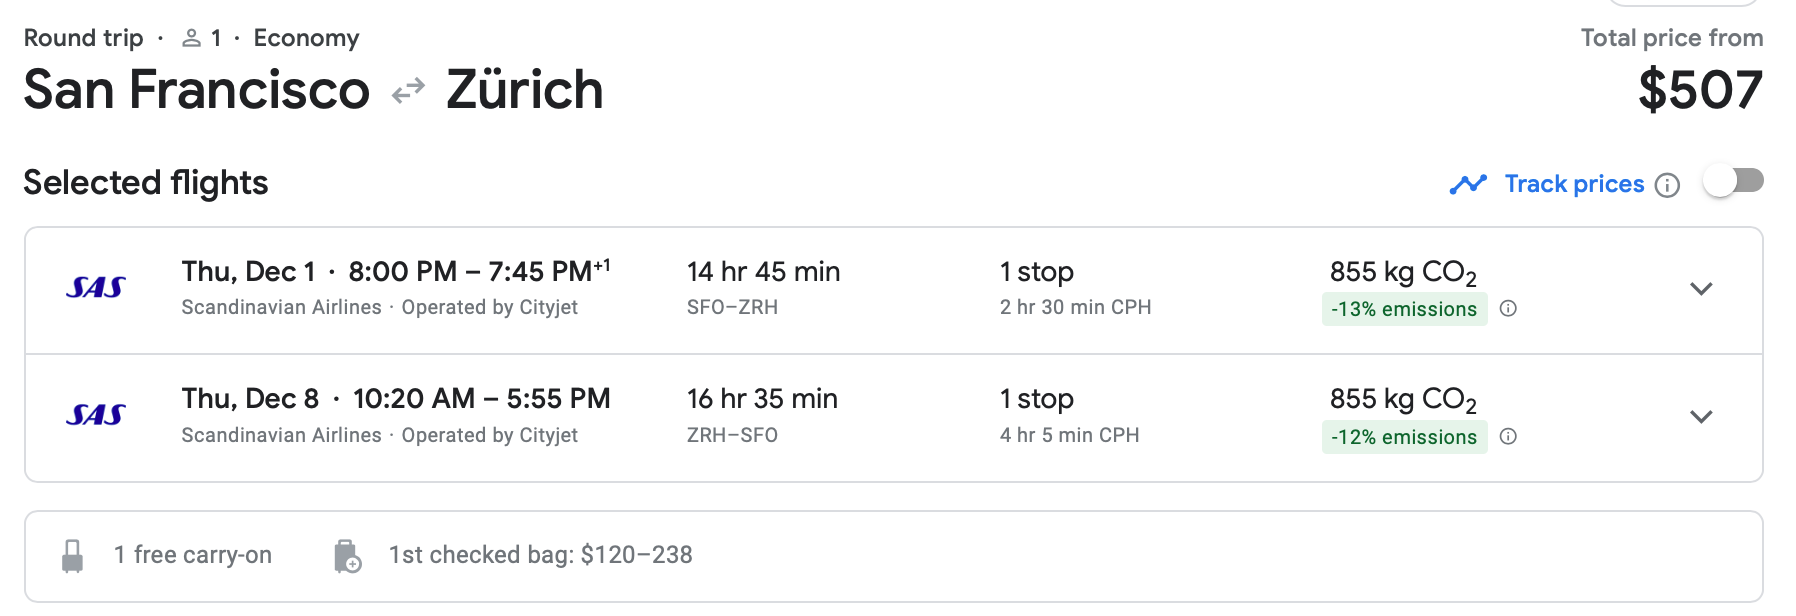Expand the Thu, Dec 1 flight details
1796x616 pixels.
click(1701, 289)
